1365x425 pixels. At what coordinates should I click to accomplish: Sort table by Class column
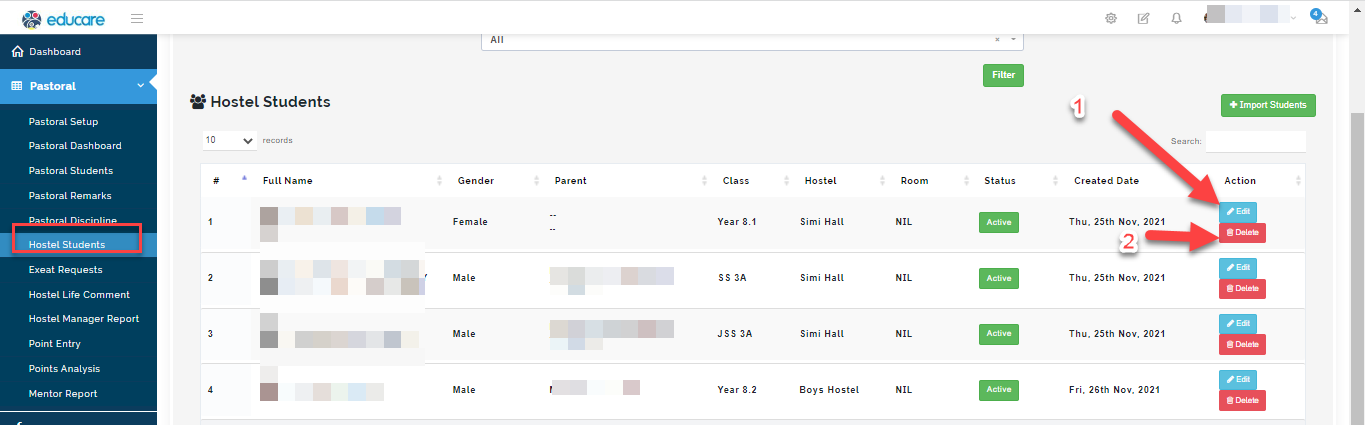pos(752,181)
